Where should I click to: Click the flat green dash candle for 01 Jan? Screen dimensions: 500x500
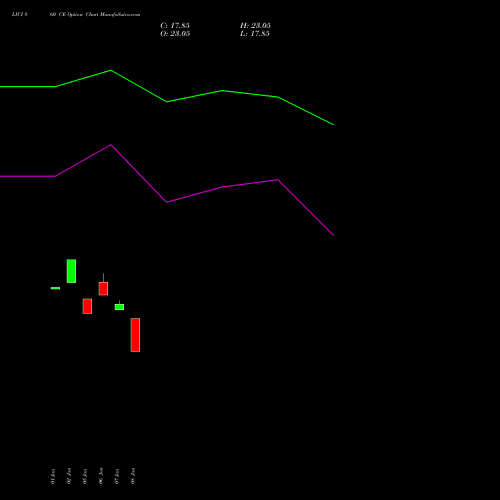coord(55,288)
